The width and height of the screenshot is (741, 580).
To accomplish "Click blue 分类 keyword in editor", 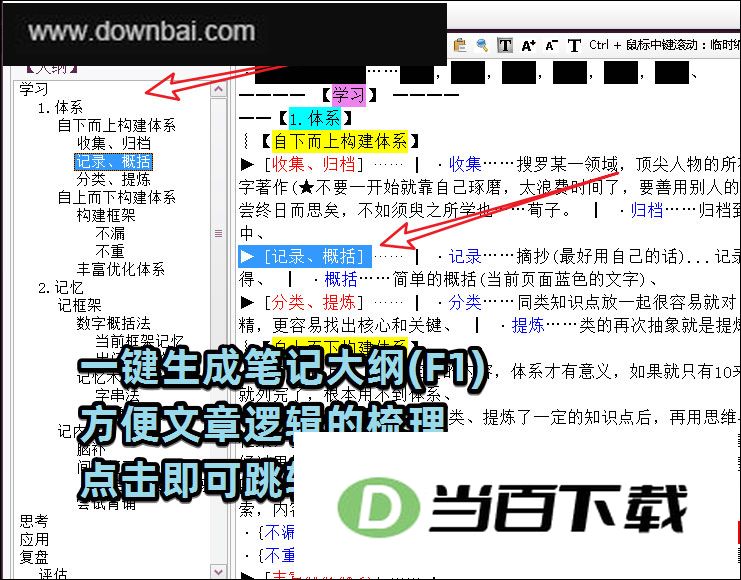I will point(465,302).
